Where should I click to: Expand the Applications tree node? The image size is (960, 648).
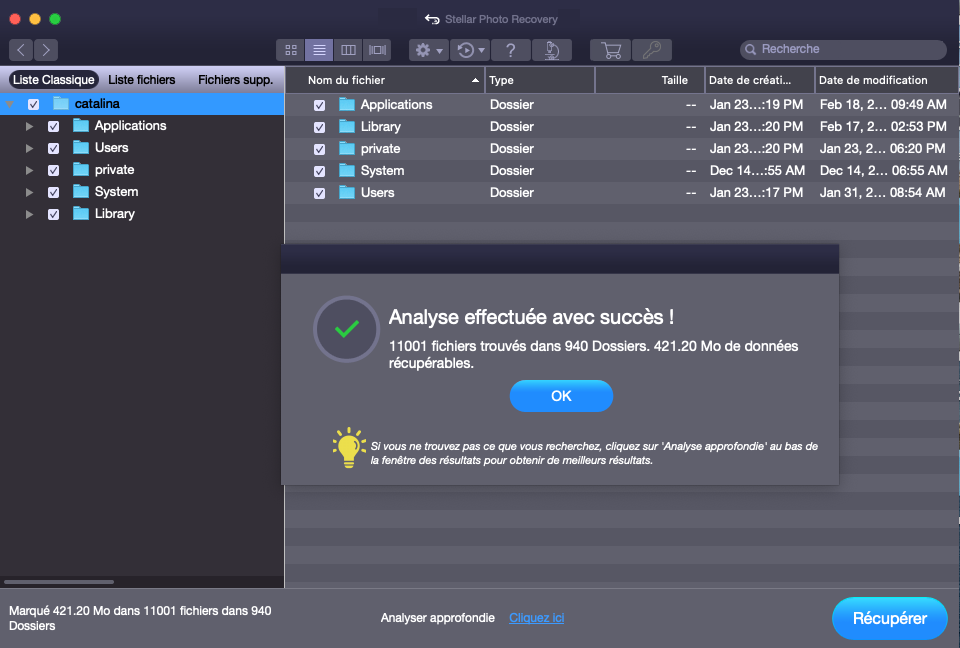[x=29, y=126]
